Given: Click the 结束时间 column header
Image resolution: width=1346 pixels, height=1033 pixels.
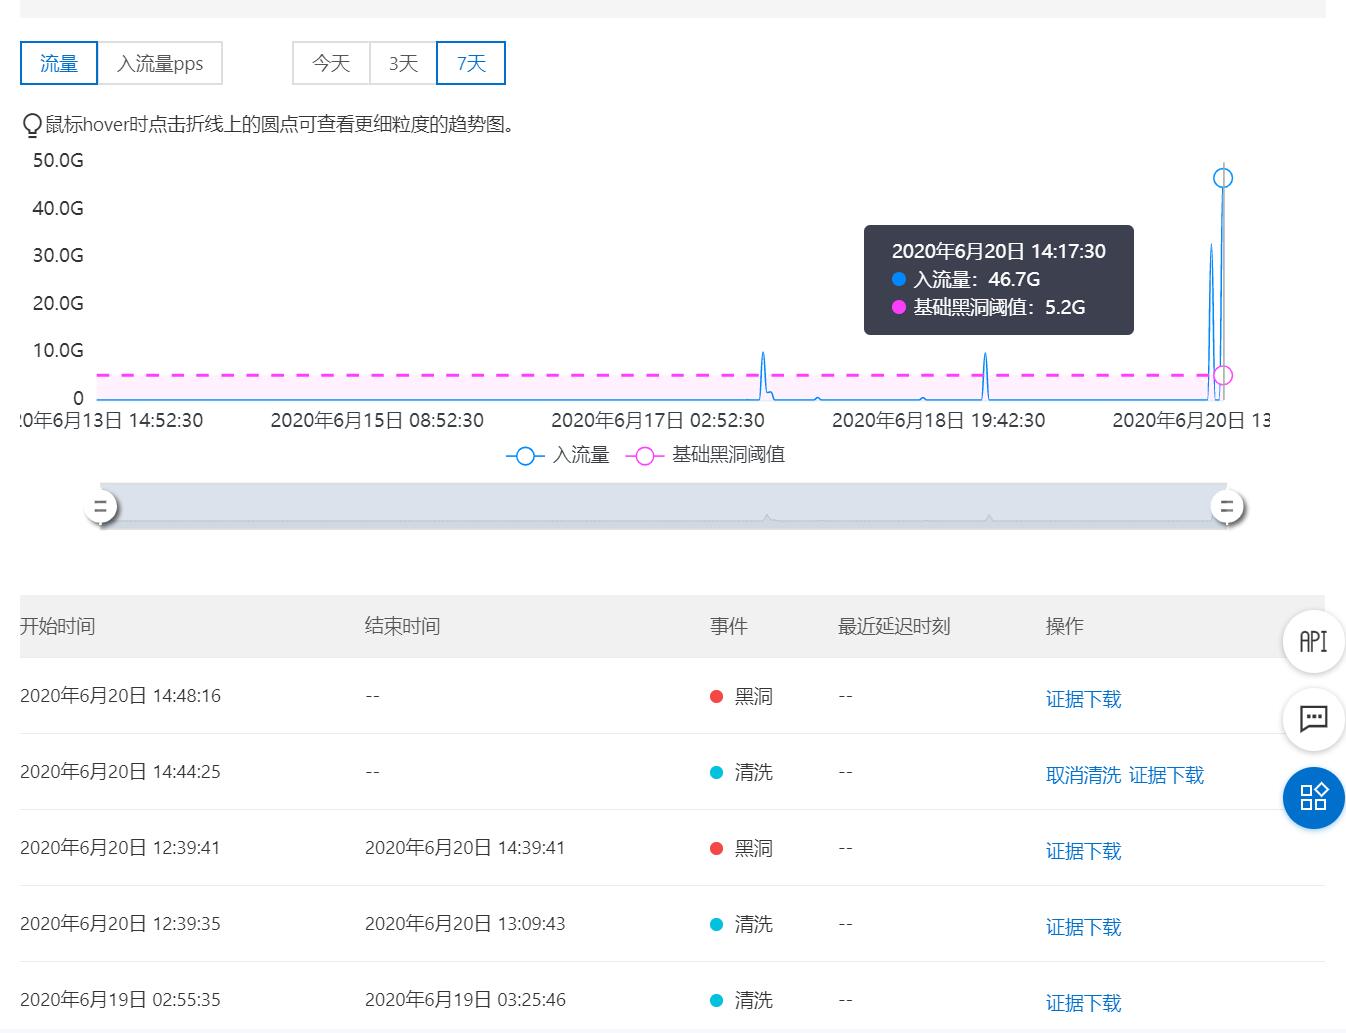Looking at the screenshot, I should click(x=402, y=626).
